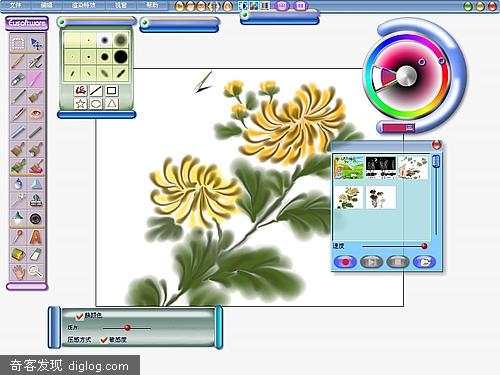Choose the blue cone sharpen tool

coord(36,183)
